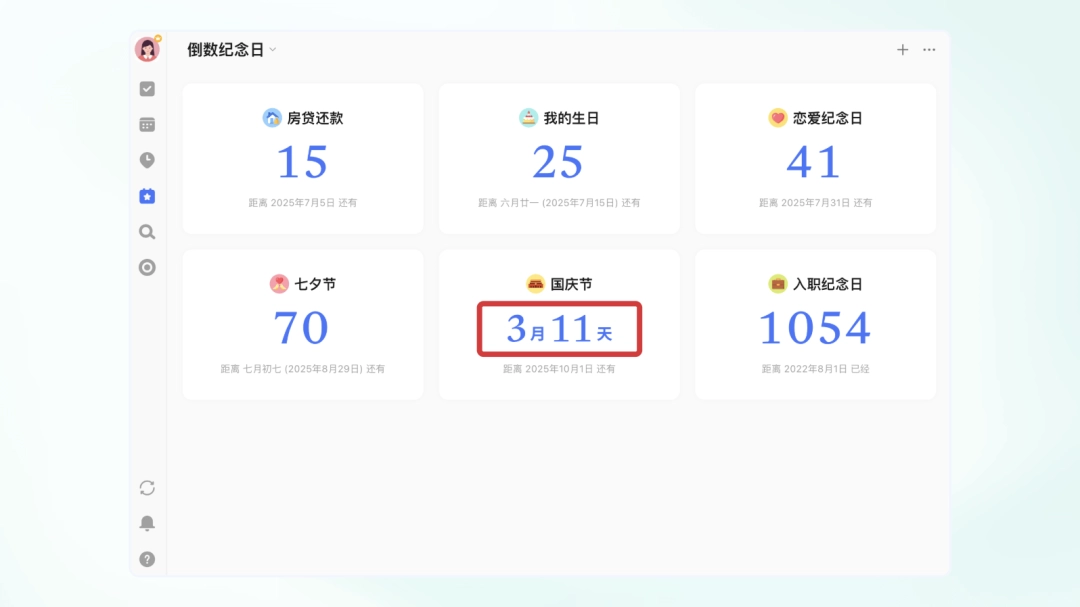Open the 恋爱纪念日 anniversary card
This screenshot has height=607, width=1080.
coord(815,158)
